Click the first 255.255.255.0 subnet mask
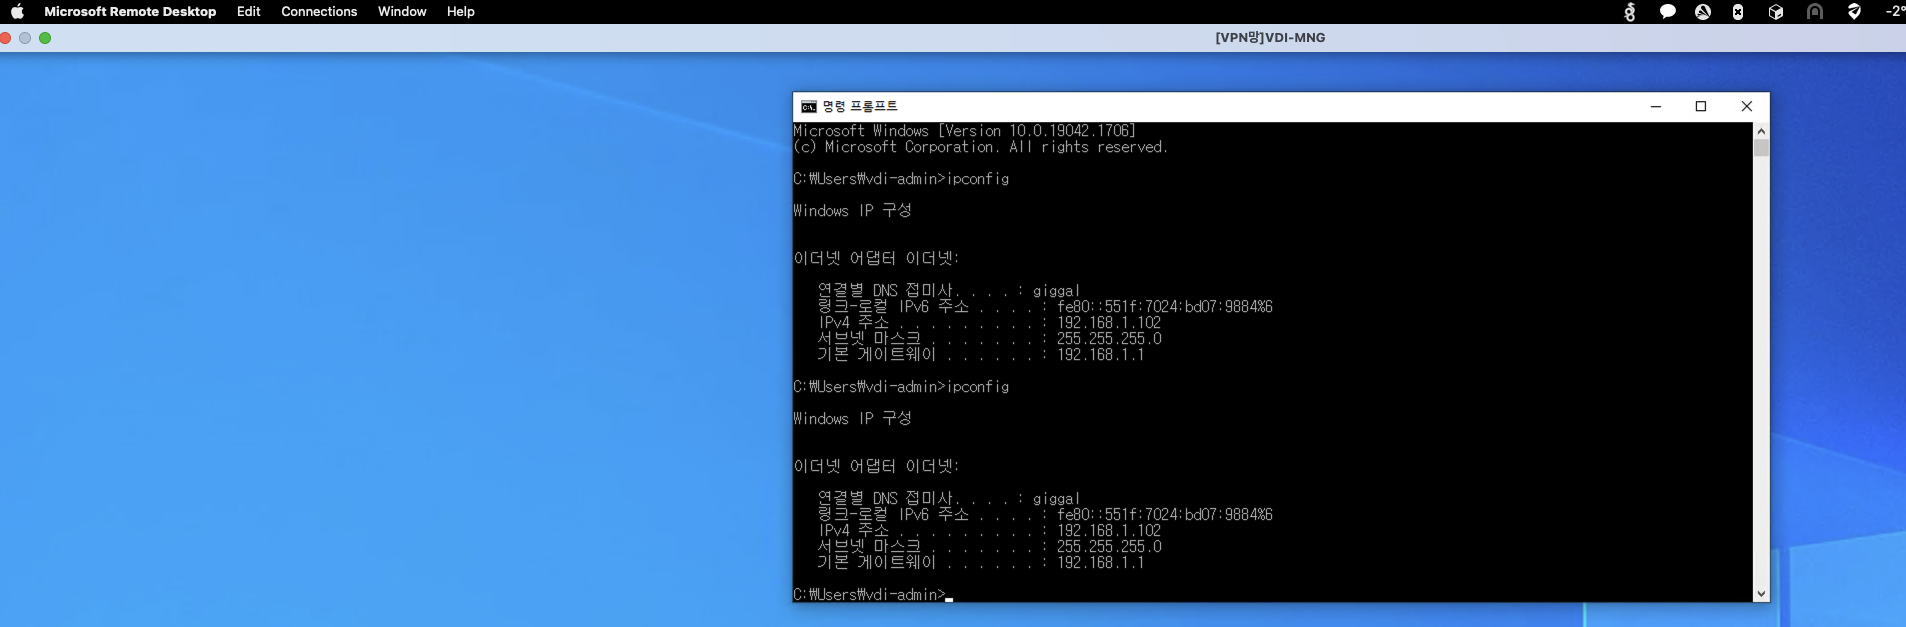Screen dimensions: 1906x627 (x=1109, y=339)
